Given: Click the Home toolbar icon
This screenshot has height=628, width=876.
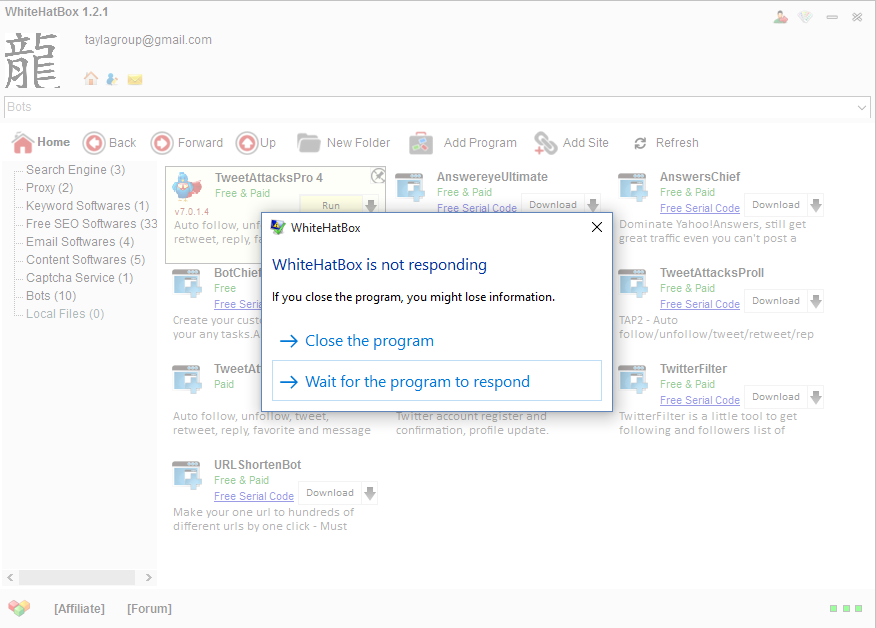Looking at the screenshot, I should [22, 143].
